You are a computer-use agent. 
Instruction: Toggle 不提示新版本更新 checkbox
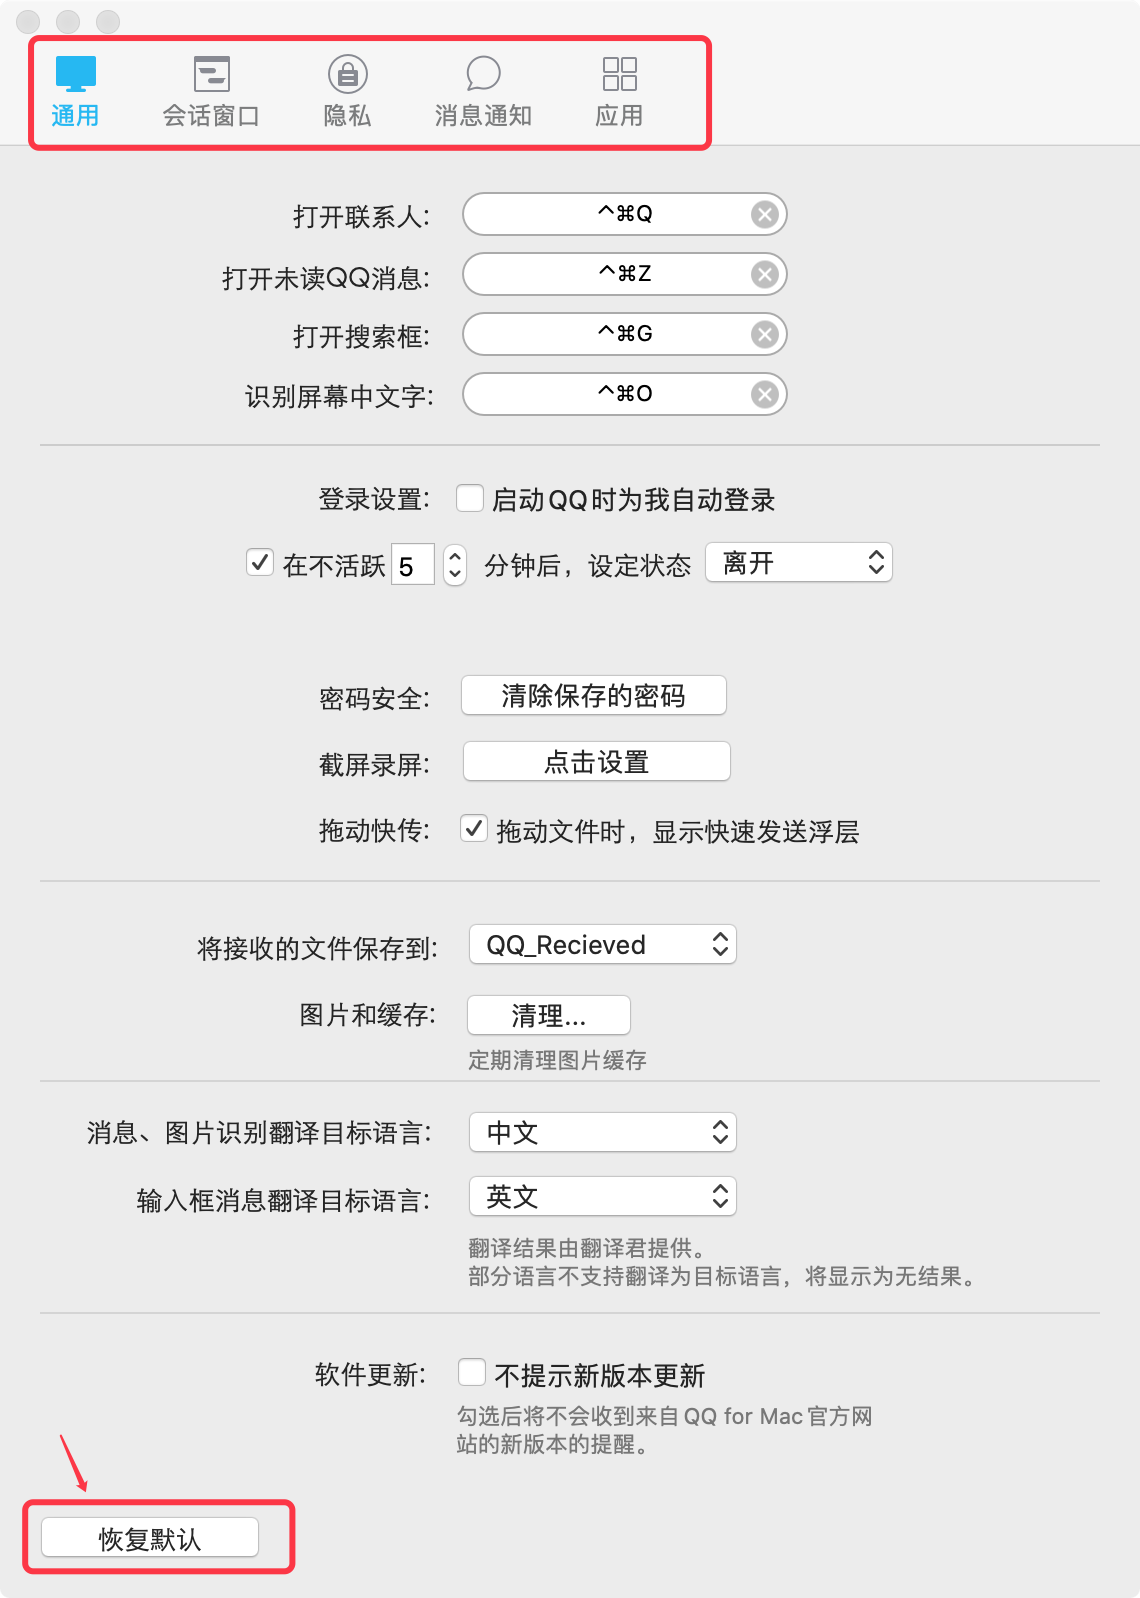point(472,1372)
